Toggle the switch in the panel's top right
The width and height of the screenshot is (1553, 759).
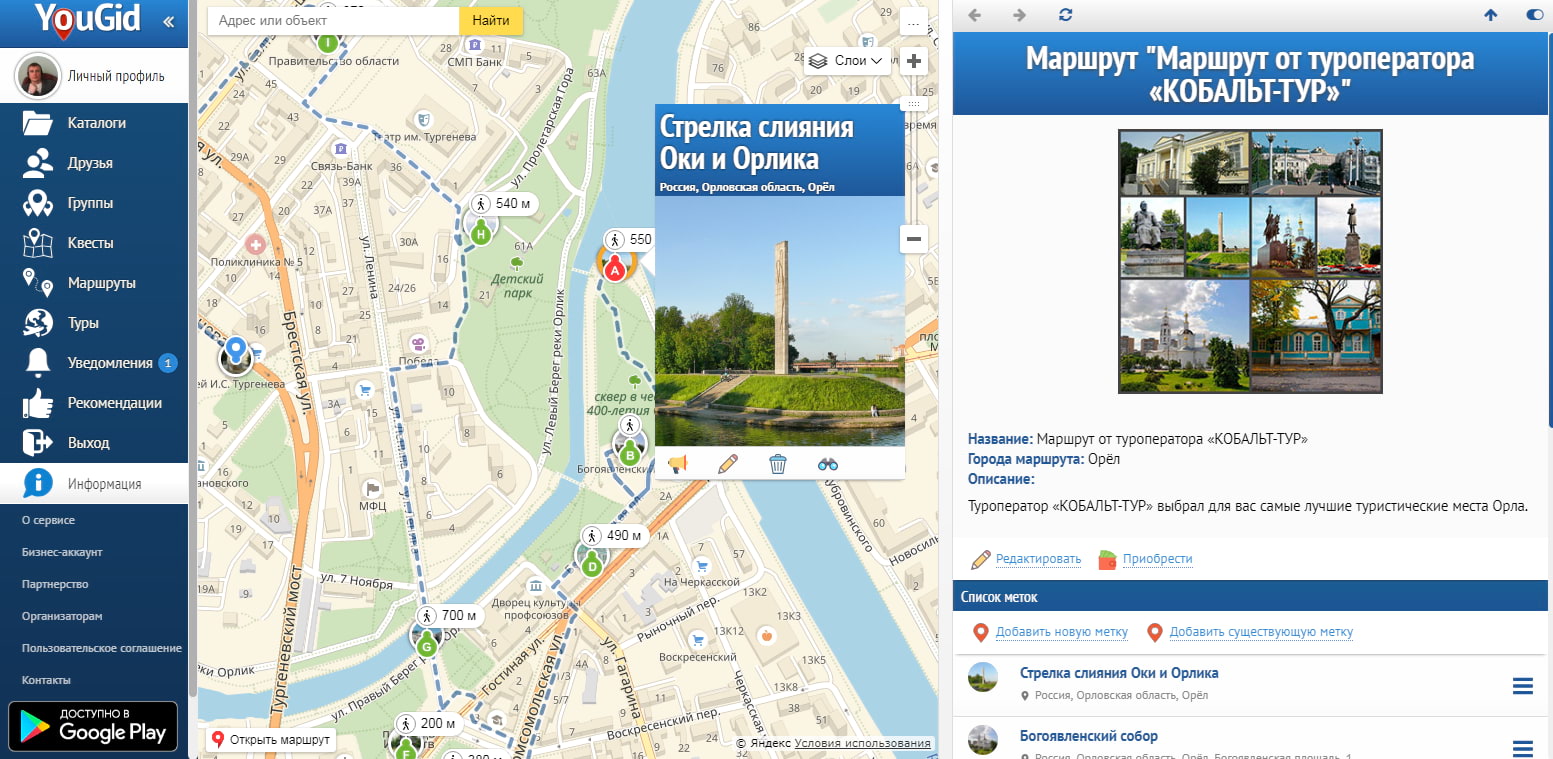pos(1535,15)
